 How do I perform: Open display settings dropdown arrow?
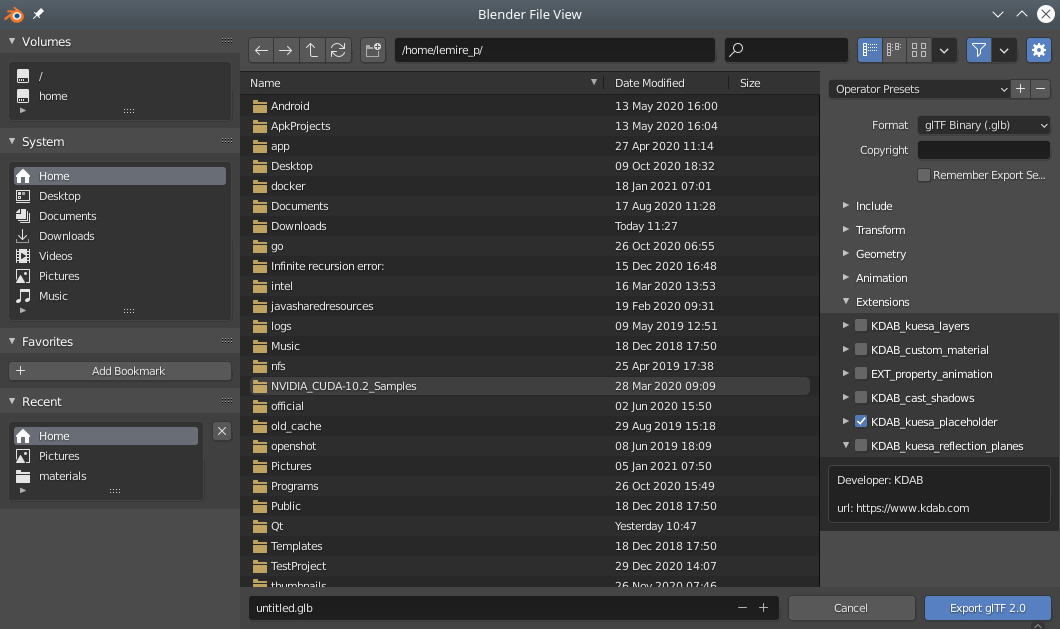[944, 50]
